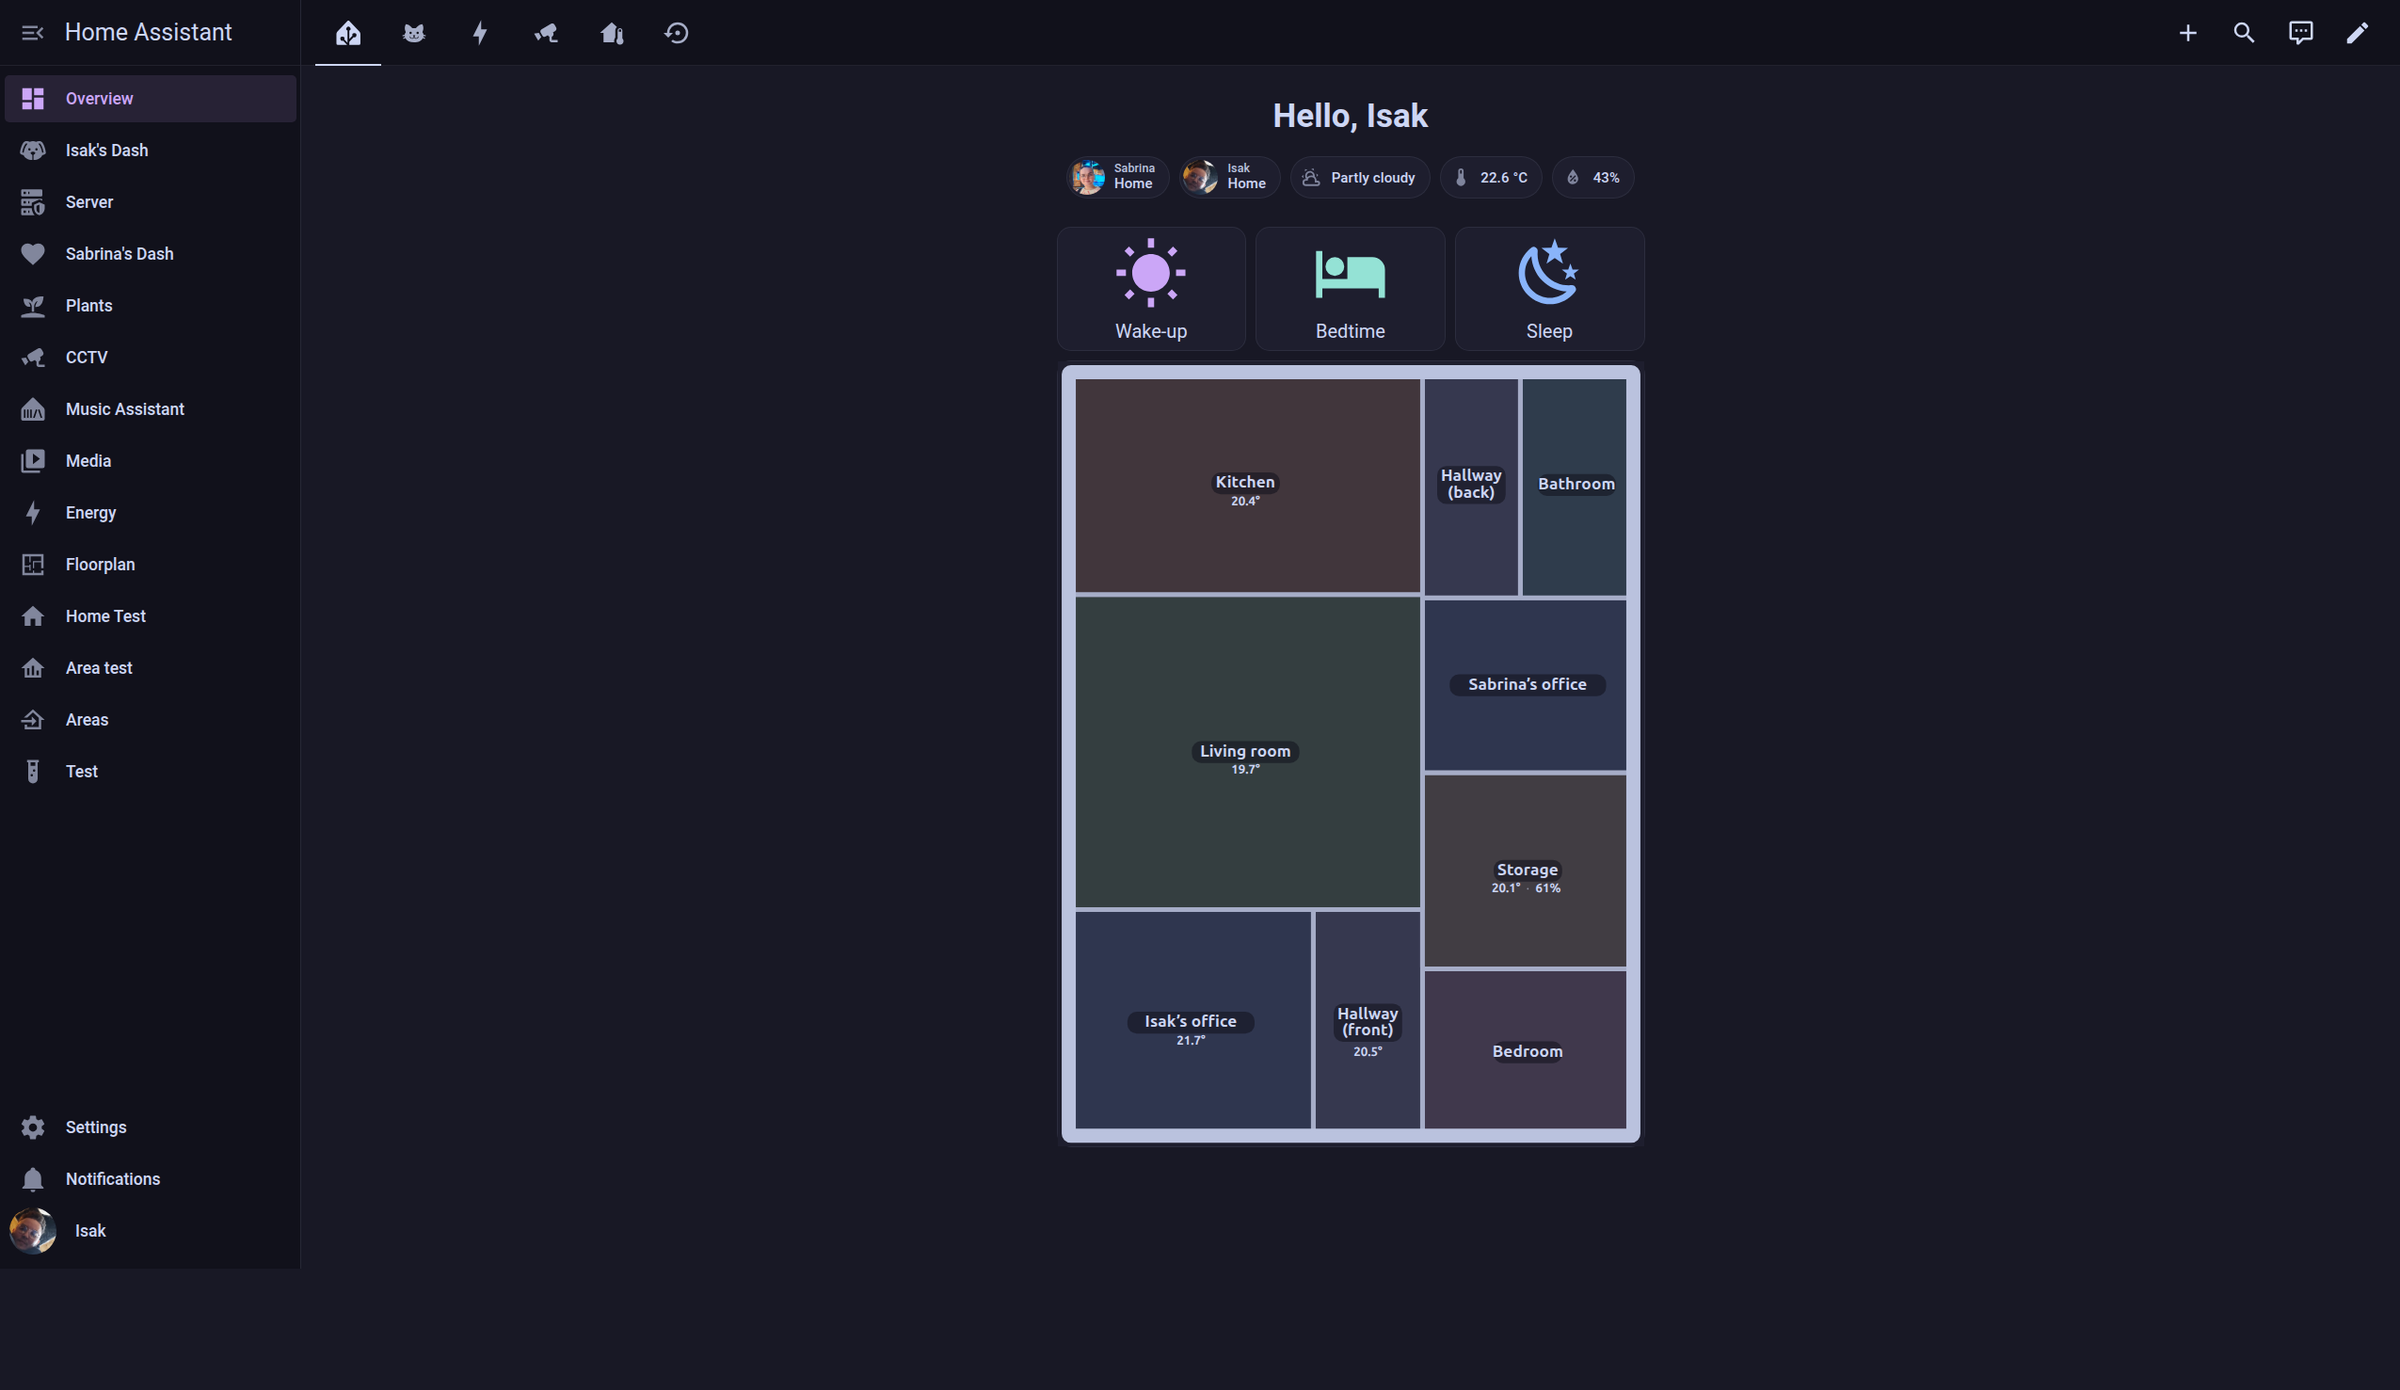
Task: Open Isak's Dash in the sidebar
Action: tap(150, 150)
